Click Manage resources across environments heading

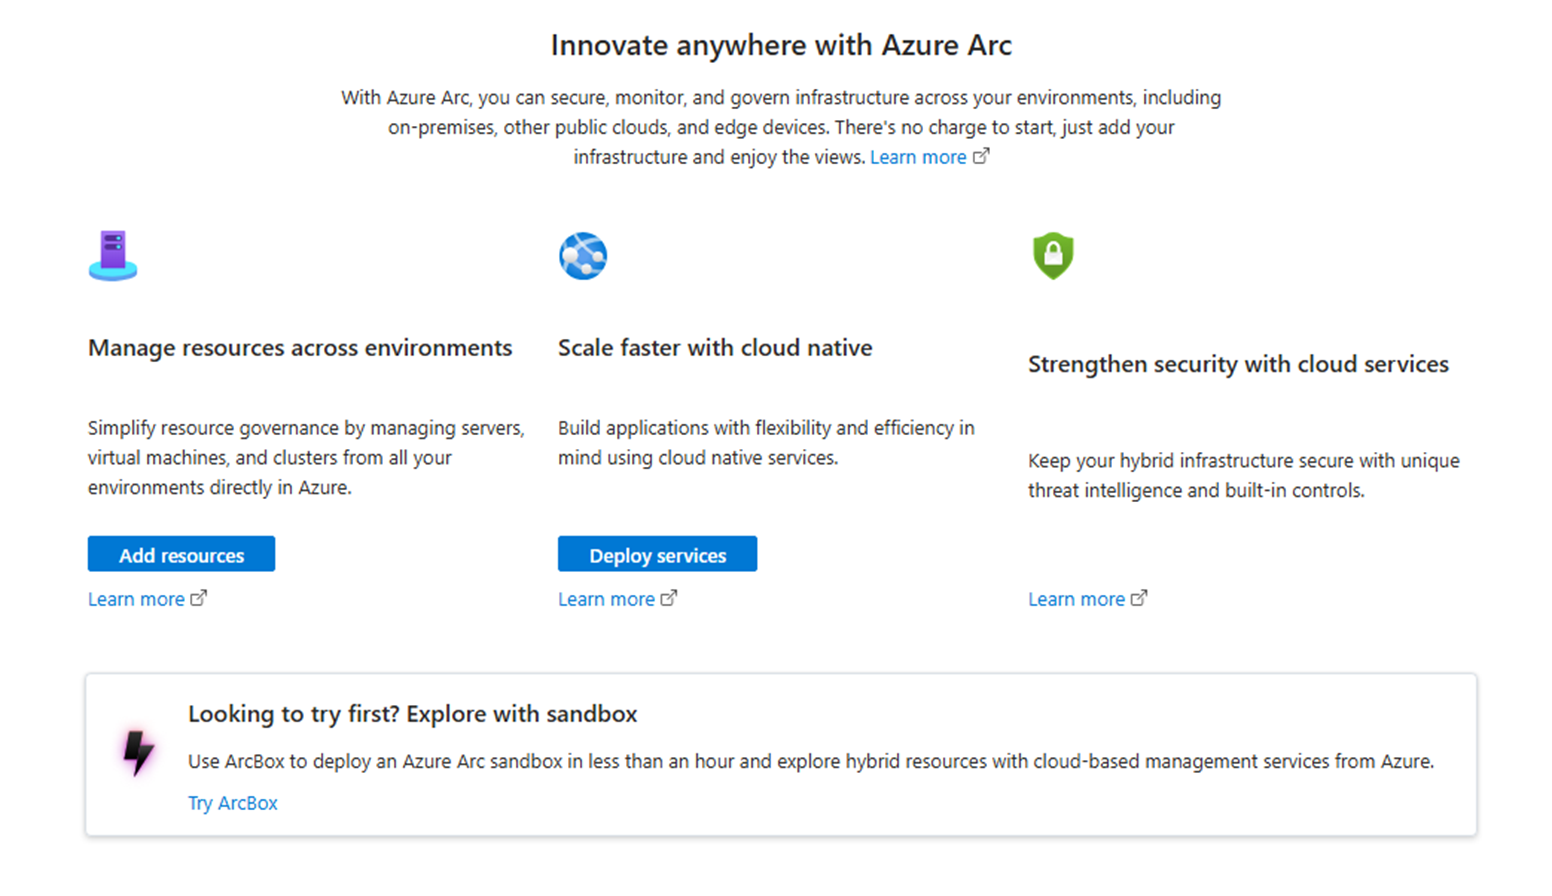pyautogui.click(x=300, y=347)
